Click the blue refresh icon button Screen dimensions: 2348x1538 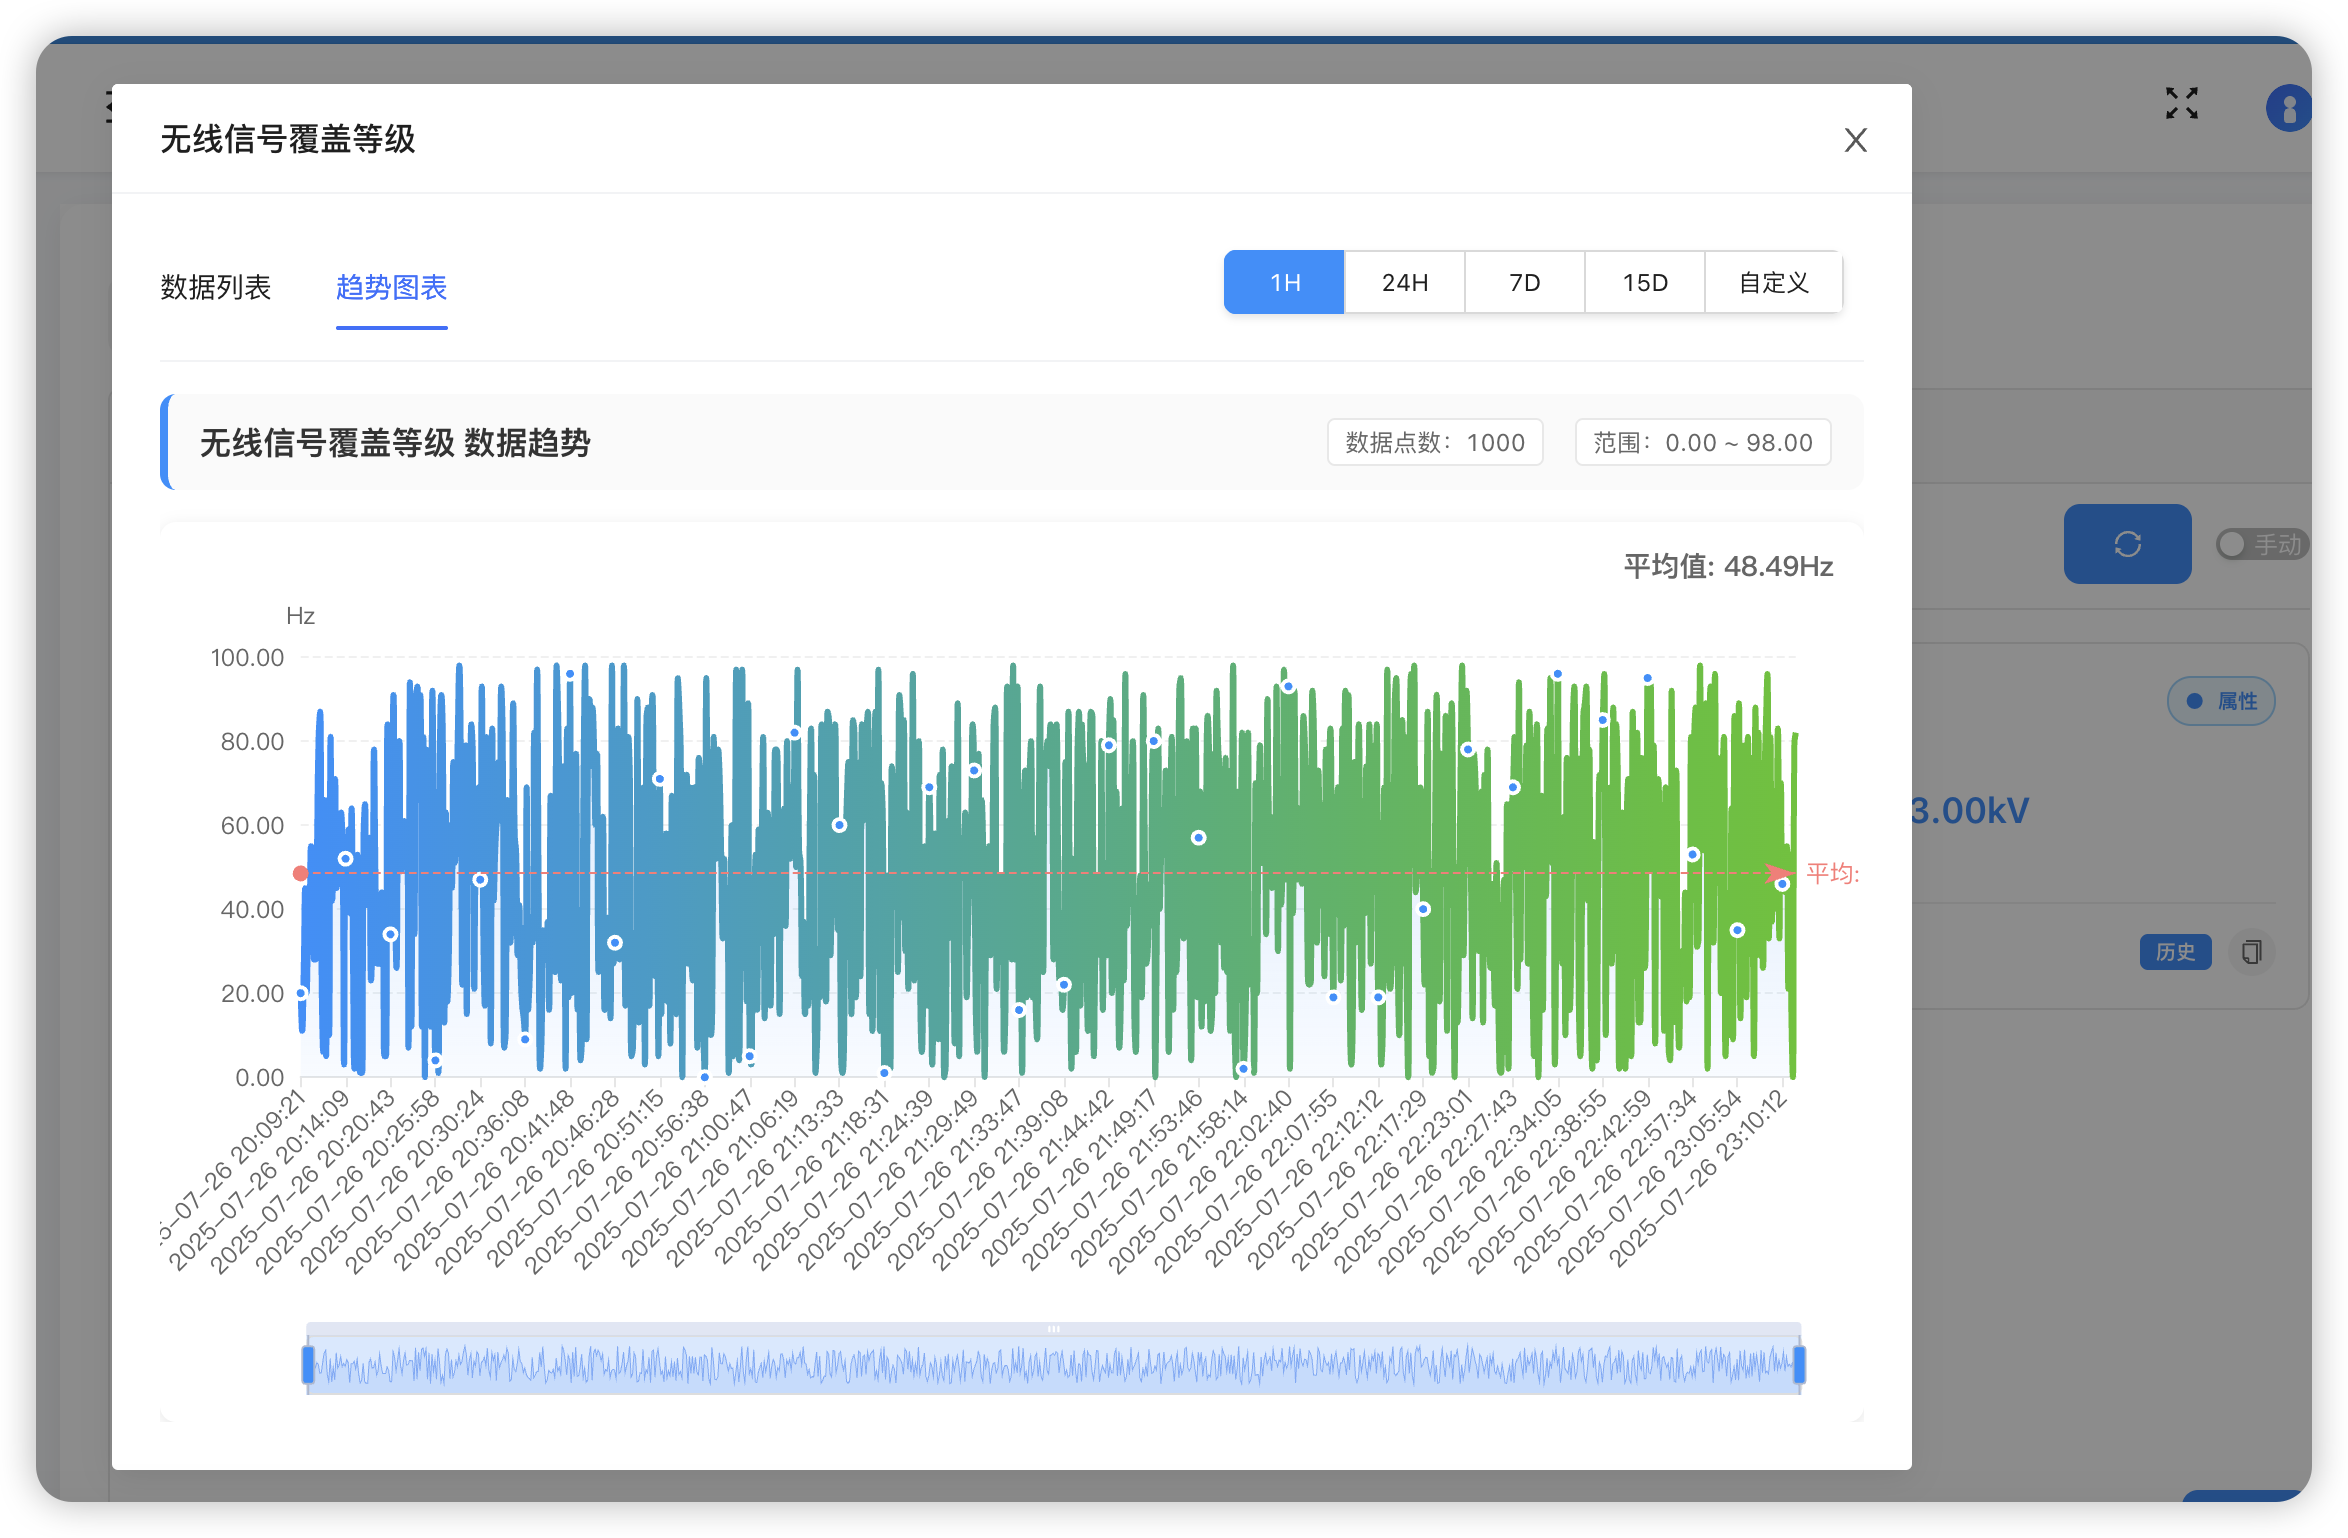click(x=2127, y=544)
